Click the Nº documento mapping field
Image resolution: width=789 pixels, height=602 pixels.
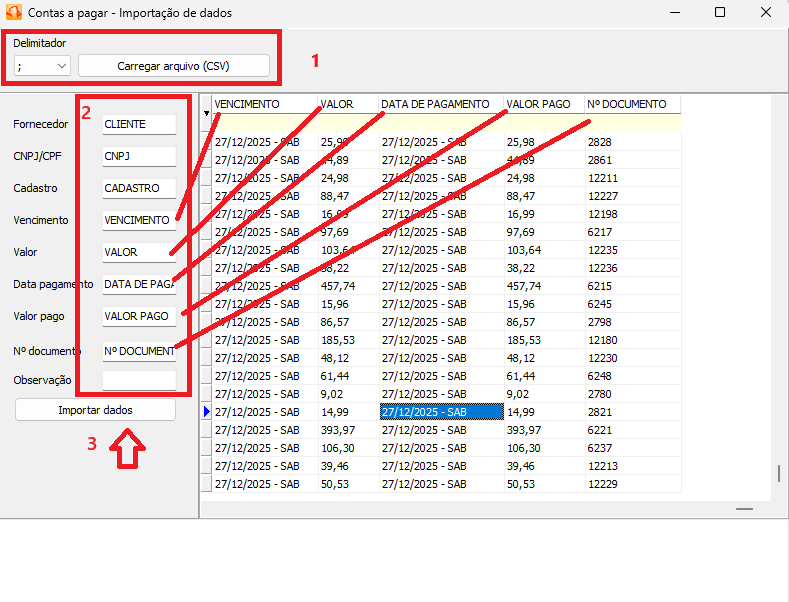coord(139,350)
